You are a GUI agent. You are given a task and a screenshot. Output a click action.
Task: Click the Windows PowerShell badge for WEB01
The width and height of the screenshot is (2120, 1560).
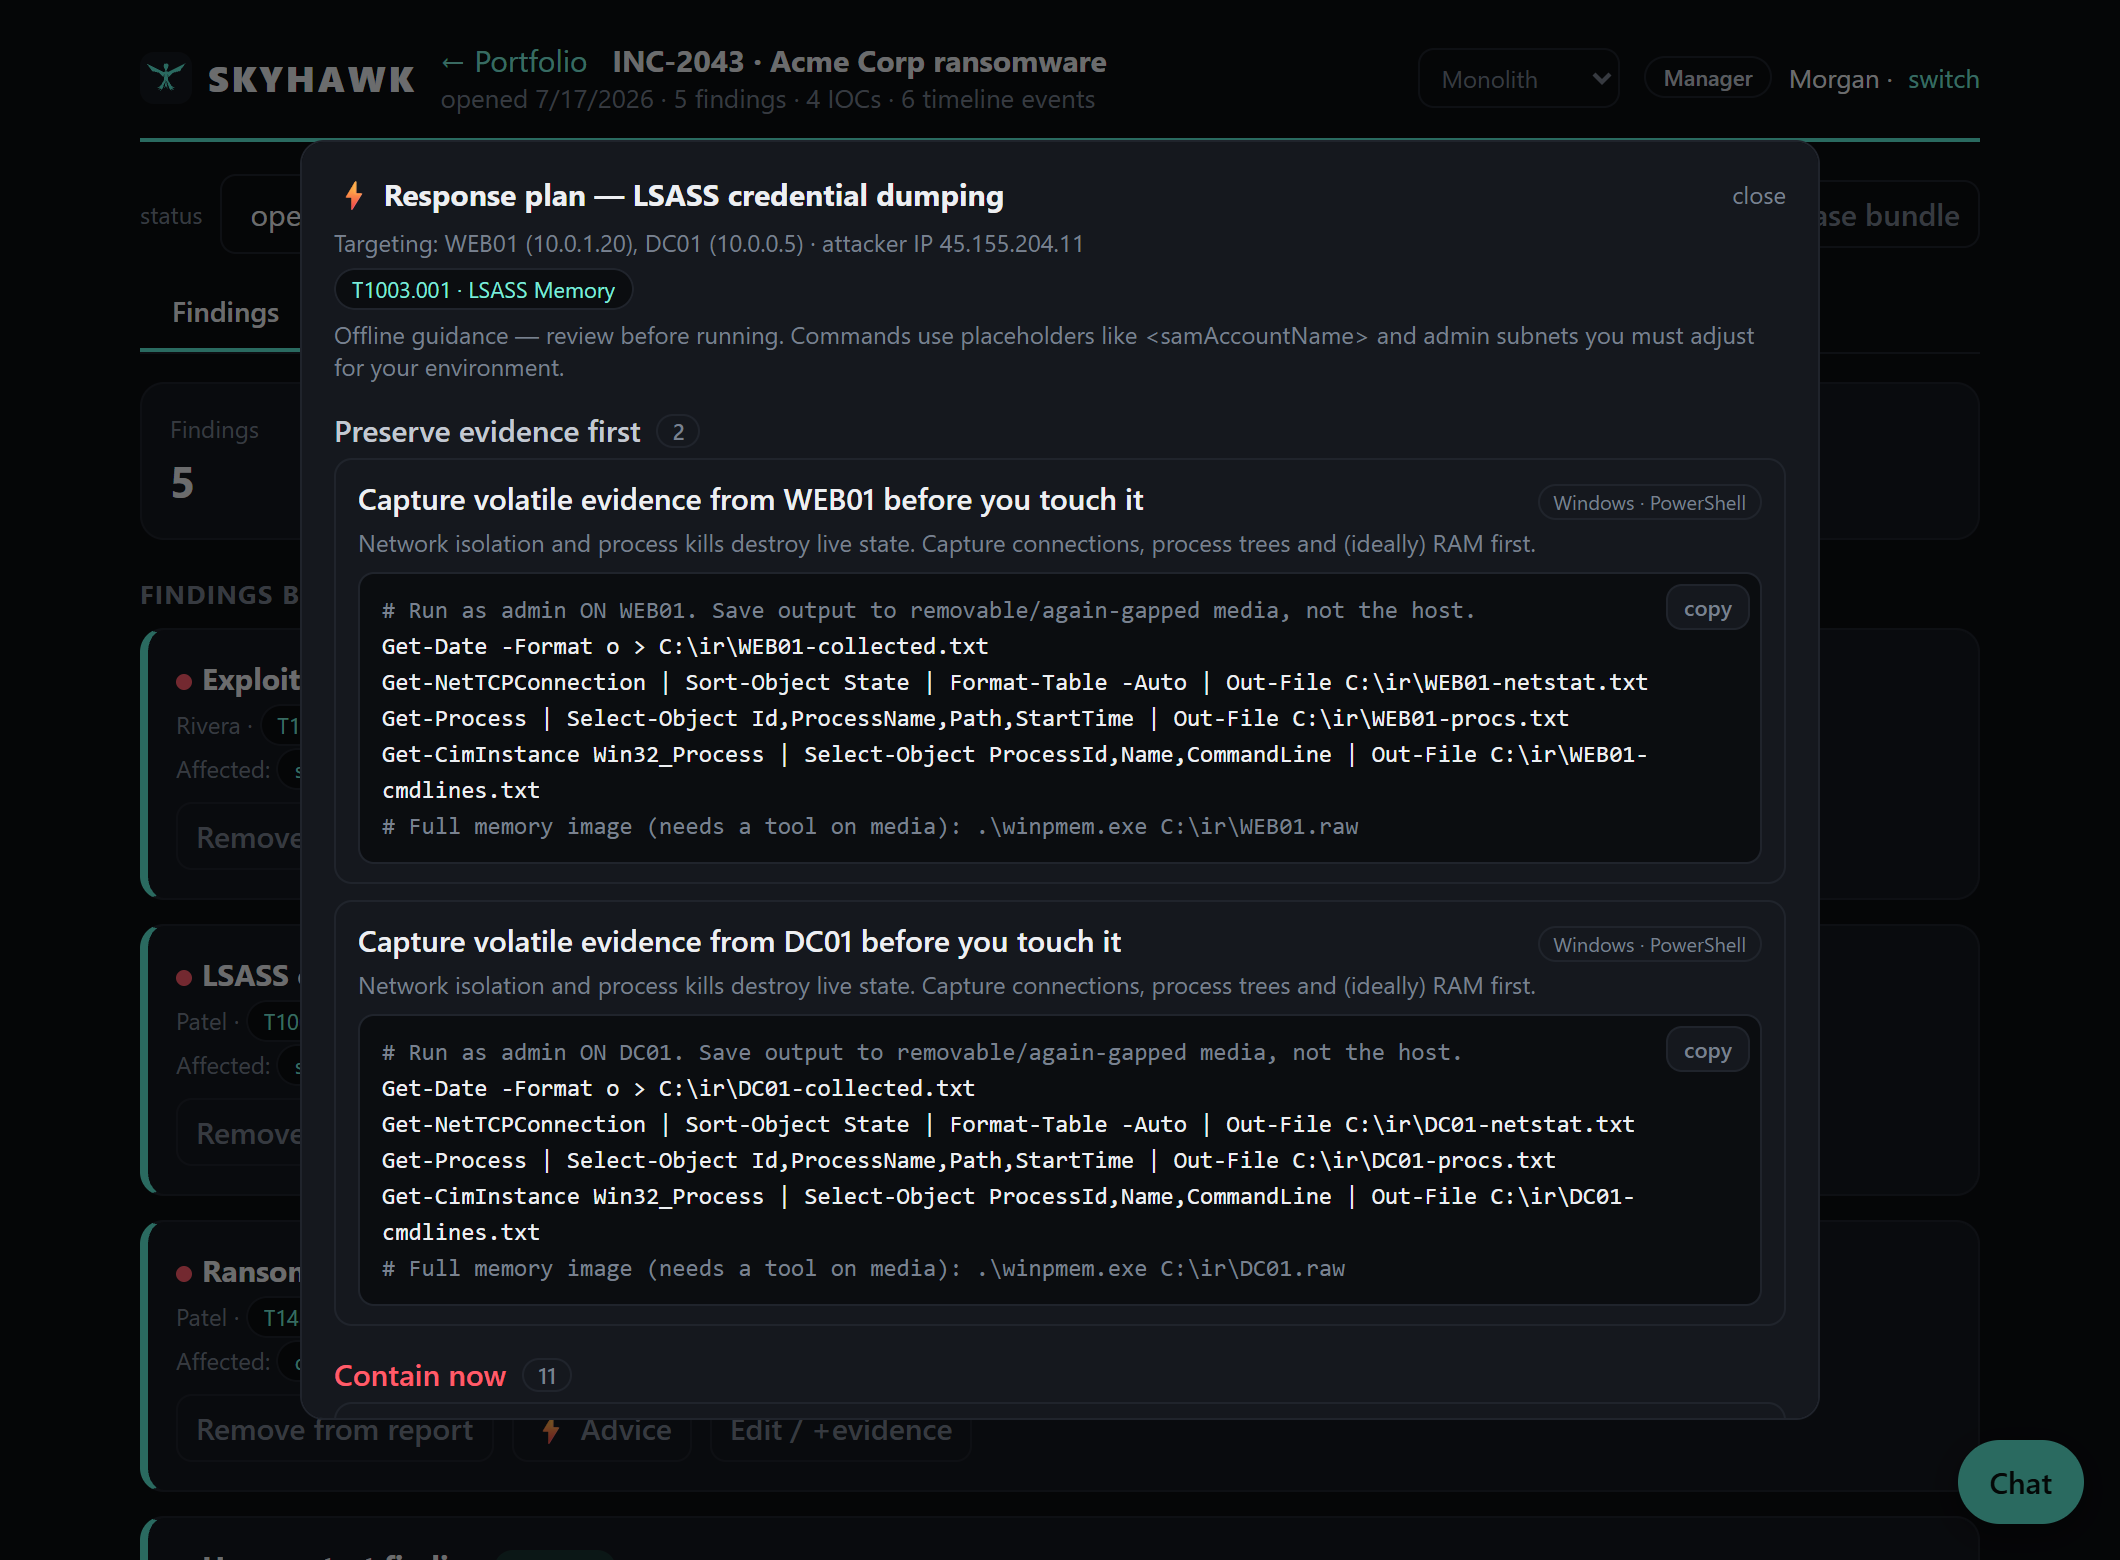coord(1649,503)
